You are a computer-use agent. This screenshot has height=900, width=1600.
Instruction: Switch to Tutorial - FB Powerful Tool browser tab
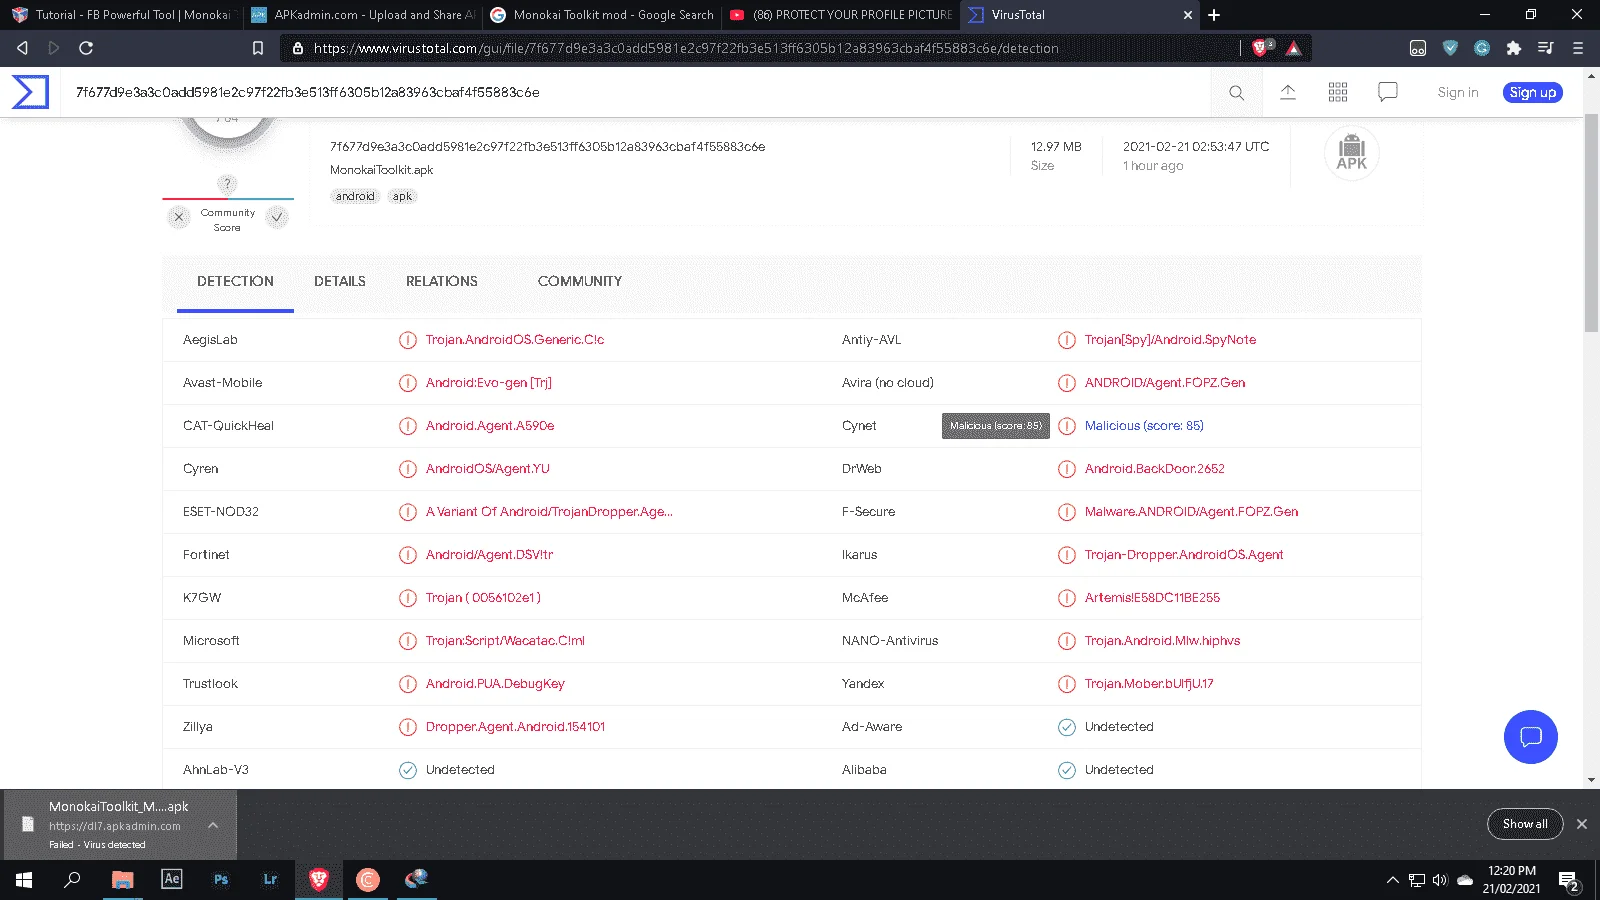120,15
